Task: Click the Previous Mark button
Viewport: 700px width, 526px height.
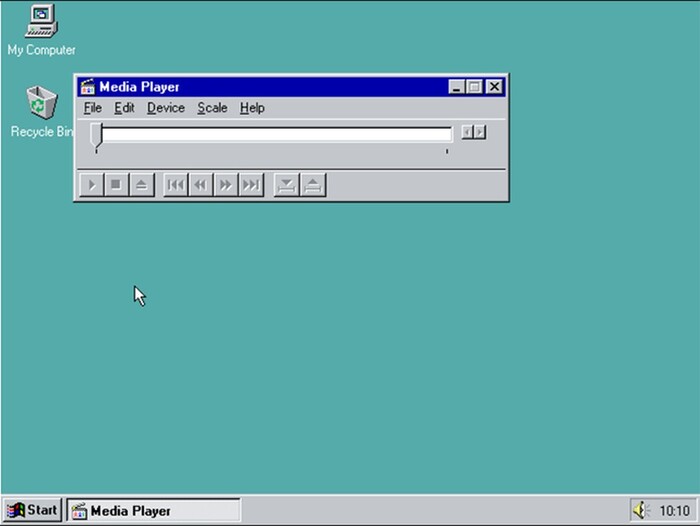Action: (x=175, y=185)
